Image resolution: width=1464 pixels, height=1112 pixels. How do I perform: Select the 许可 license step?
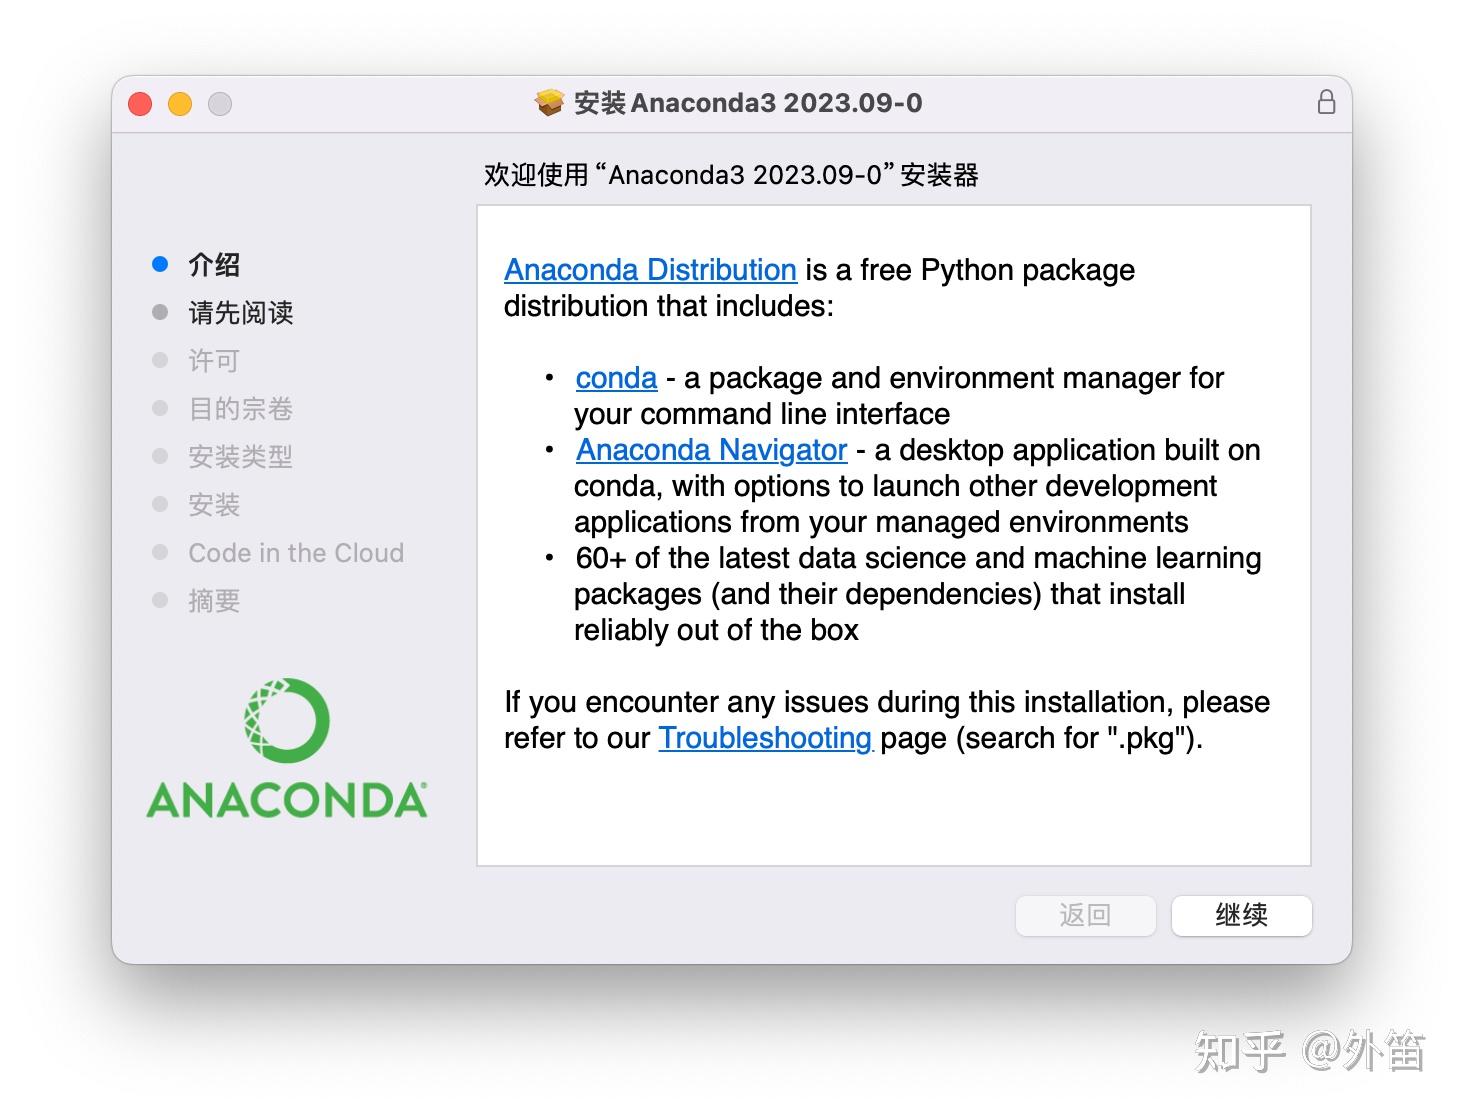(214, 360)
